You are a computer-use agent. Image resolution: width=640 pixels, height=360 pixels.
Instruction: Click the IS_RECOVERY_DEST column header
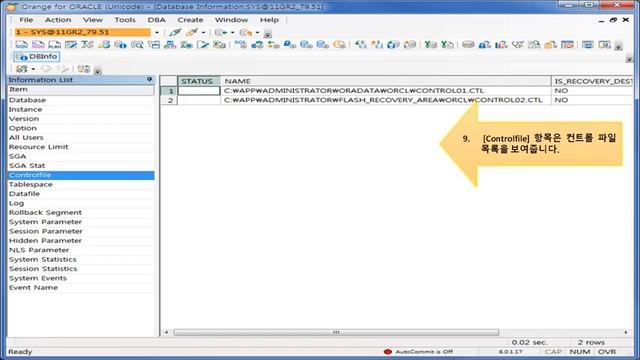tap(592, 81)
